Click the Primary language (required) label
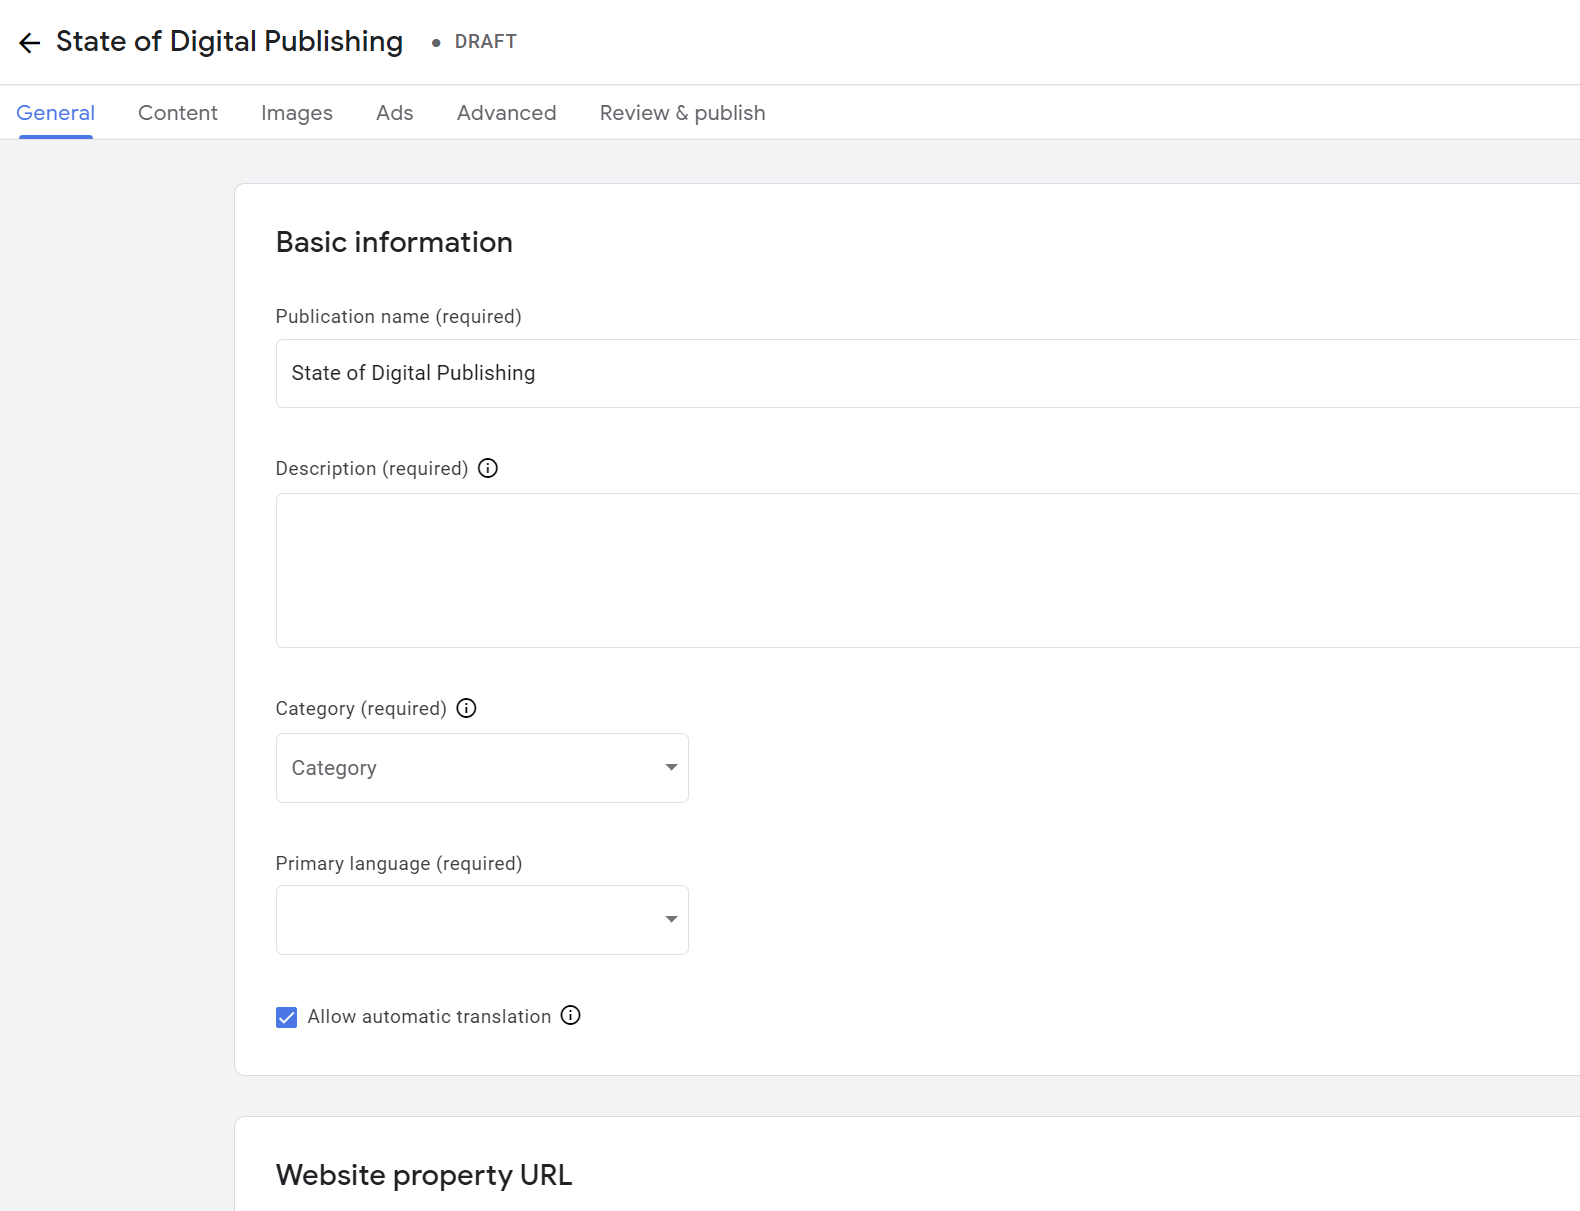The height and width of the screenshot is (1211, 1580). point(399,863)
